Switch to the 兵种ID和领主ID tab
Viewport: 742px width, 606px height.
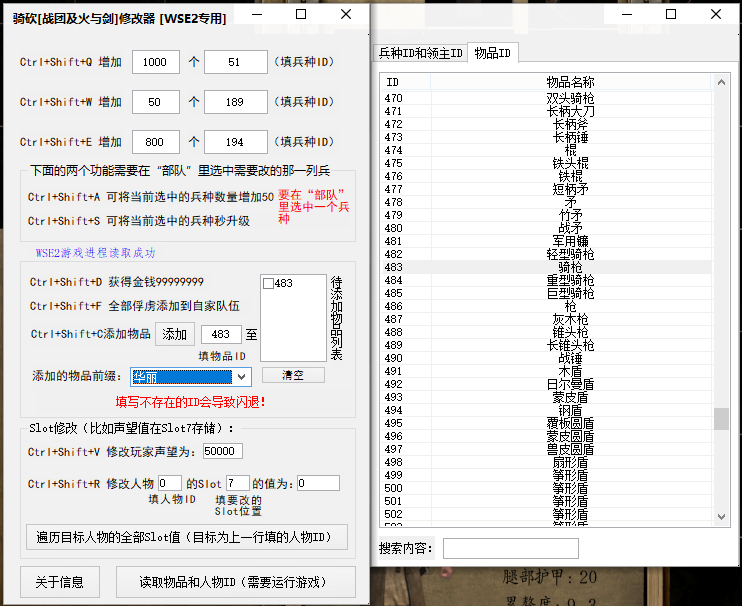420,53
